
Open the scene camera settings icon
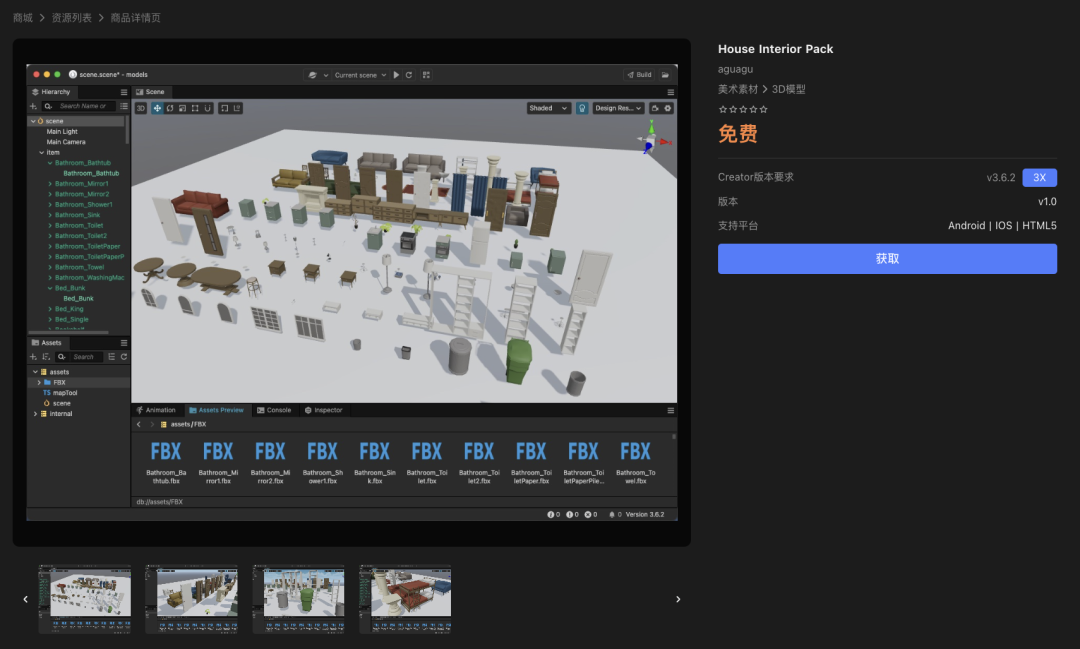click(655, 108)
